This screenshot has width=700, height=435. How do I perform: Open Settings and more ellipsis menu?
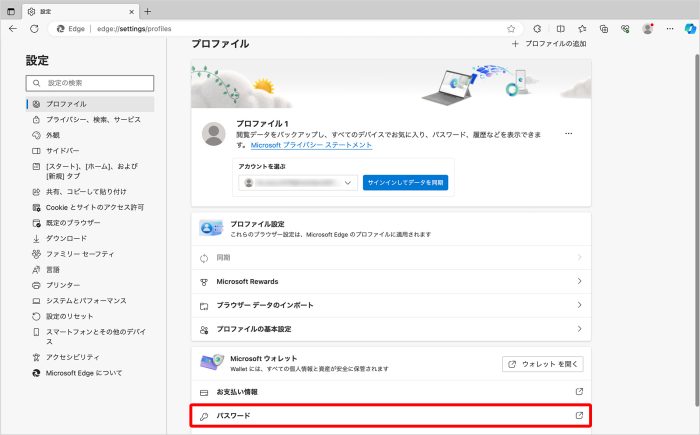[671, 29]
